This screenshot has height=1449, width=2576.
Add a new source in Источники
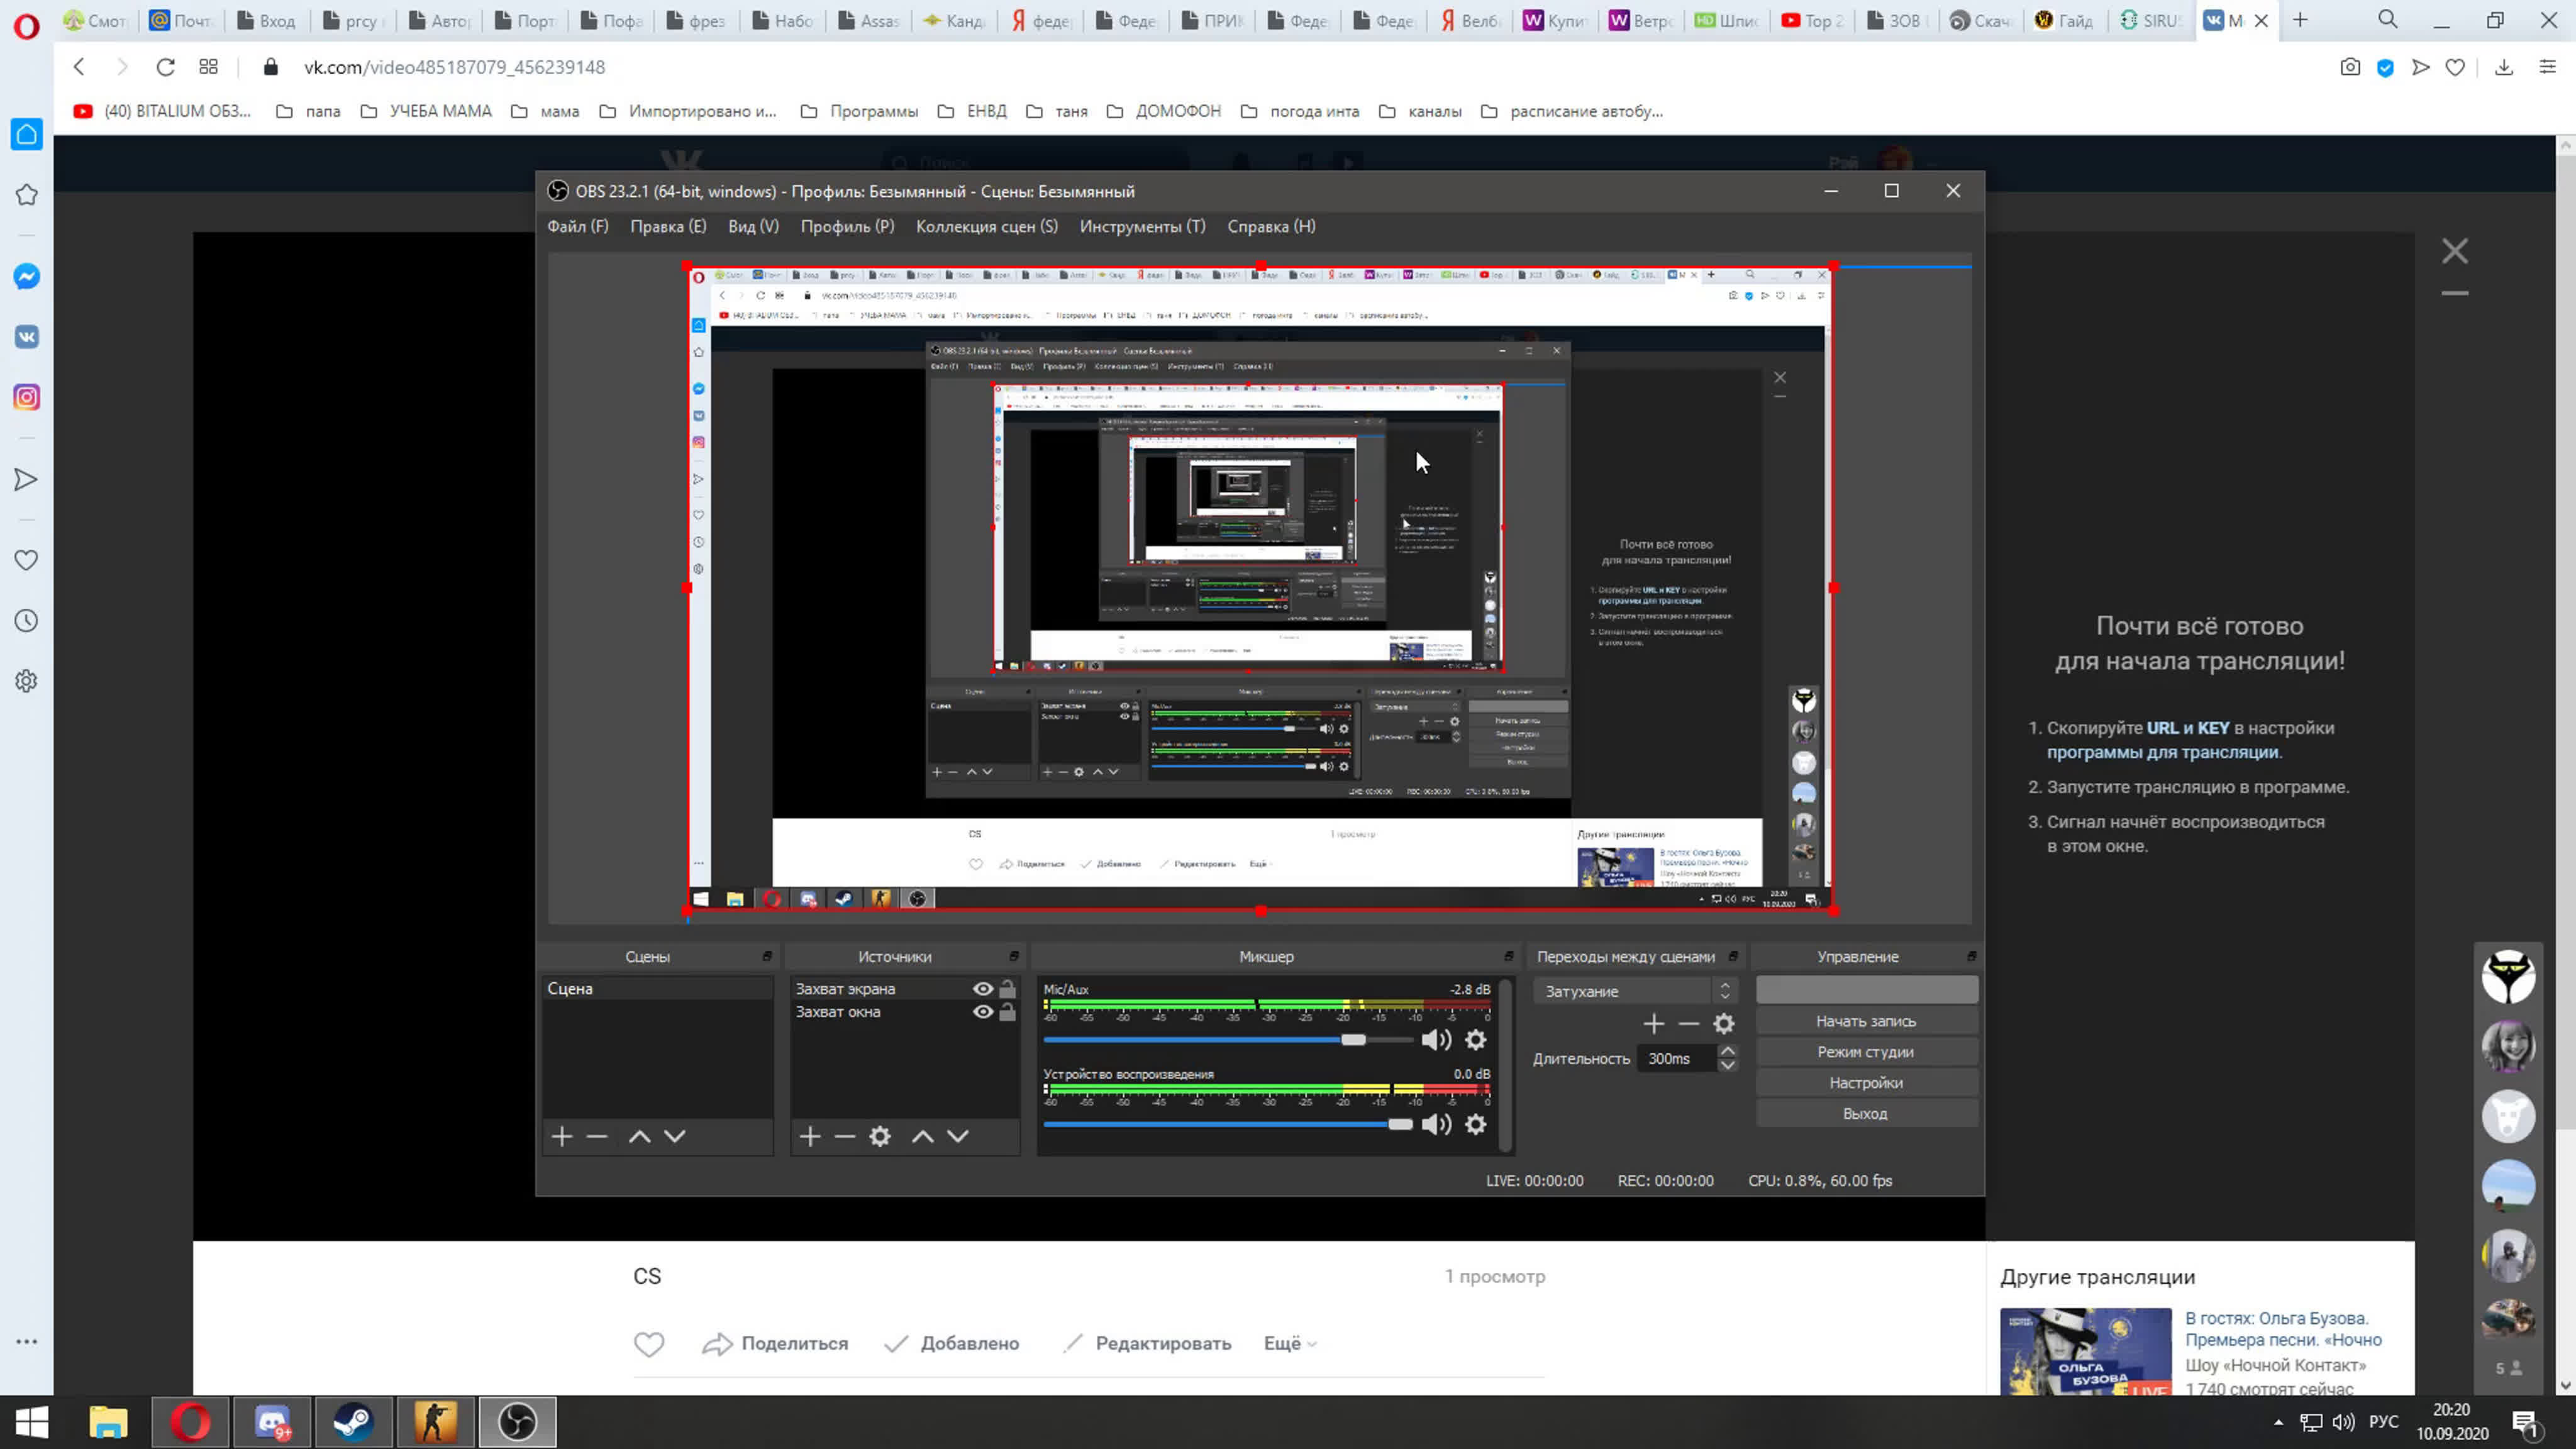[x=810, y=1136]
